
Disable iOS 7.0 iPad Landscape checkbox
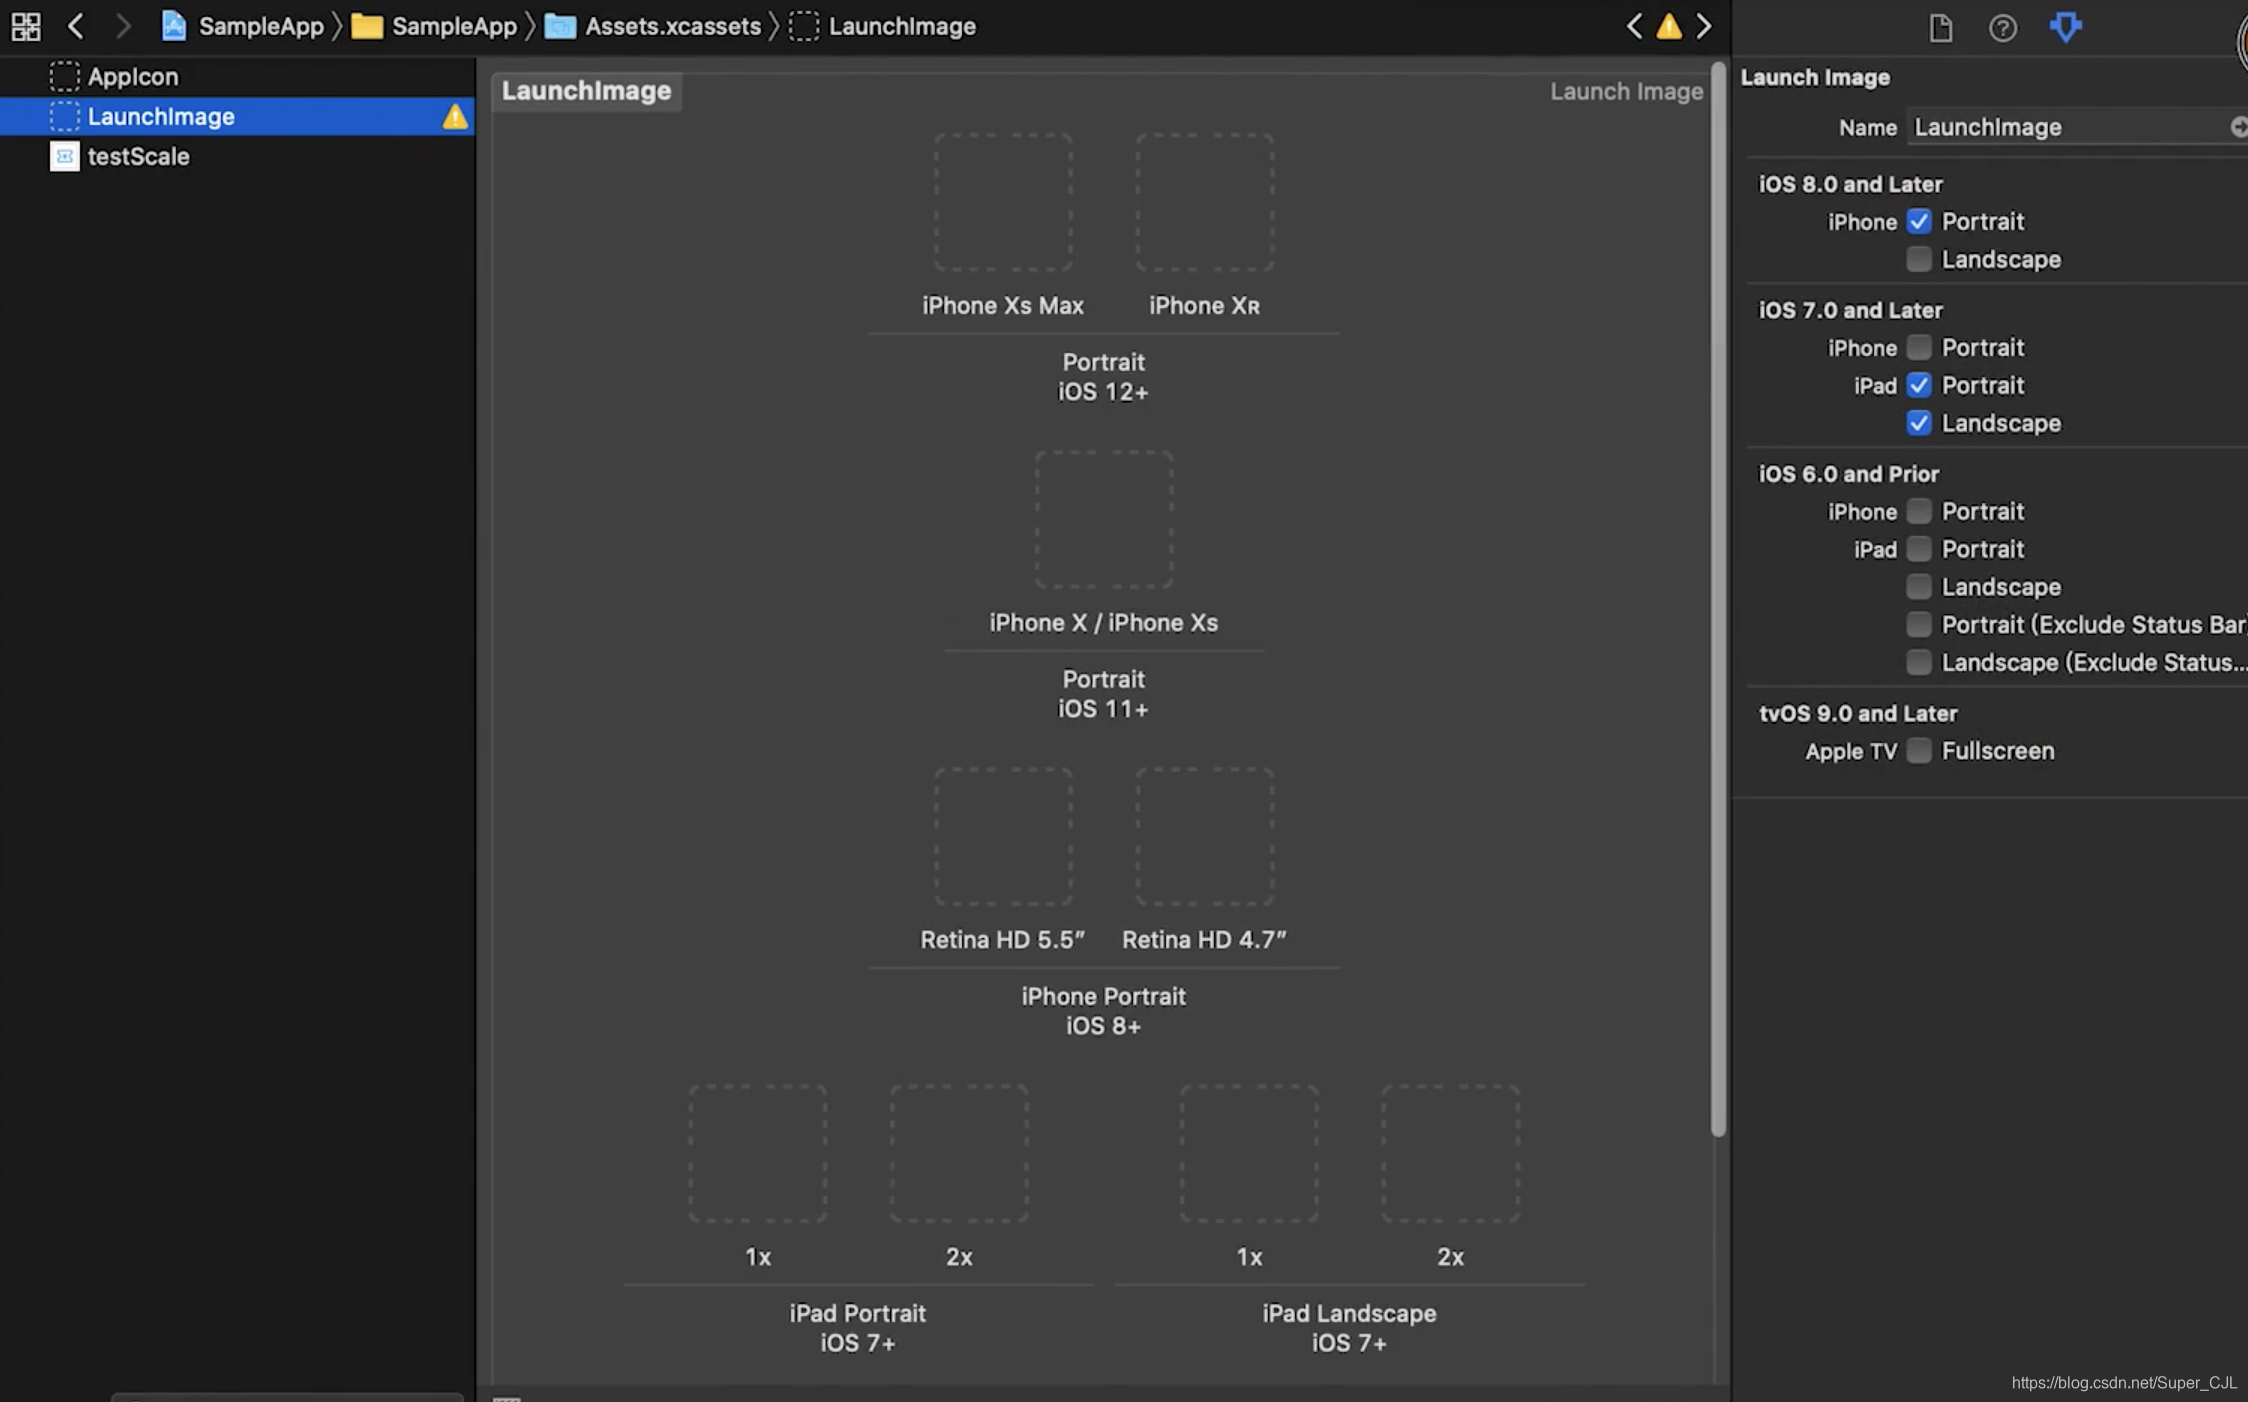coord(1918,424)
